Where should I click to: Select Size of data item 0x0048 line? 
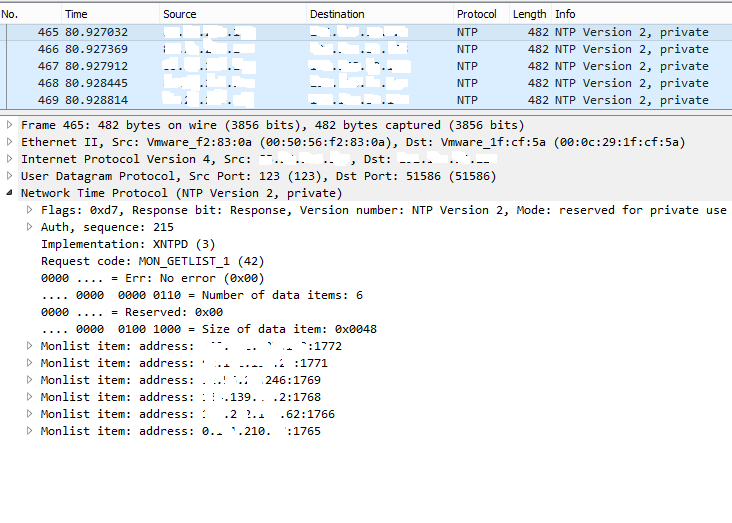[x=209, y=329]
